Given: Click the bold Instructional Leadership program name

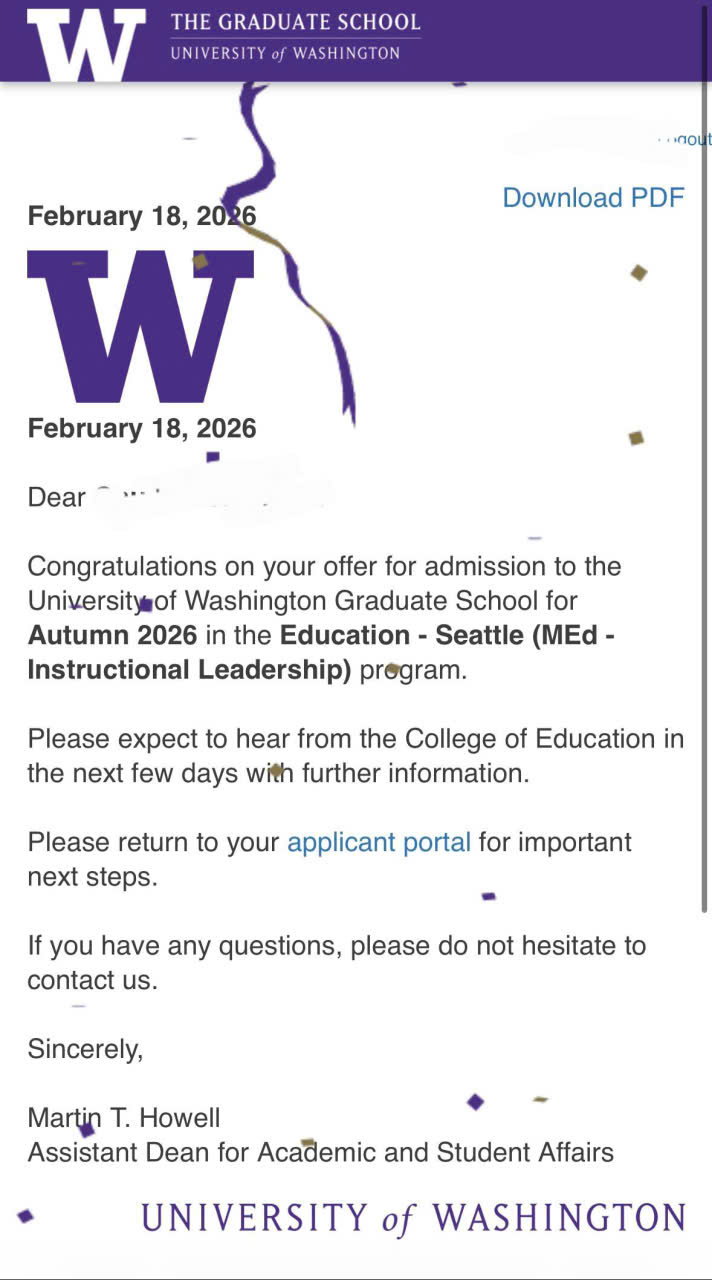Looking at the screenshot, I should coord(189,669).
